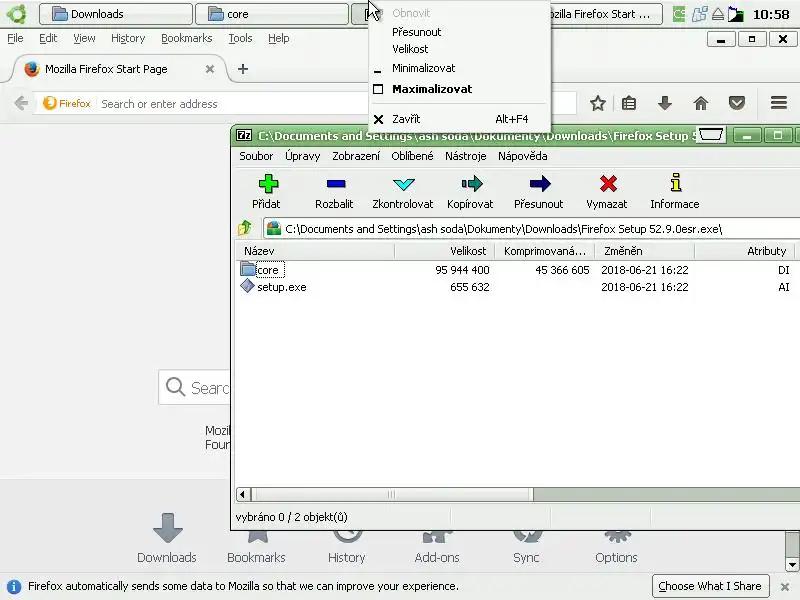The width and height of the screenshot is (800, 600).
Task: Open the Oblíbené menu
Action: tap(412, 156)
